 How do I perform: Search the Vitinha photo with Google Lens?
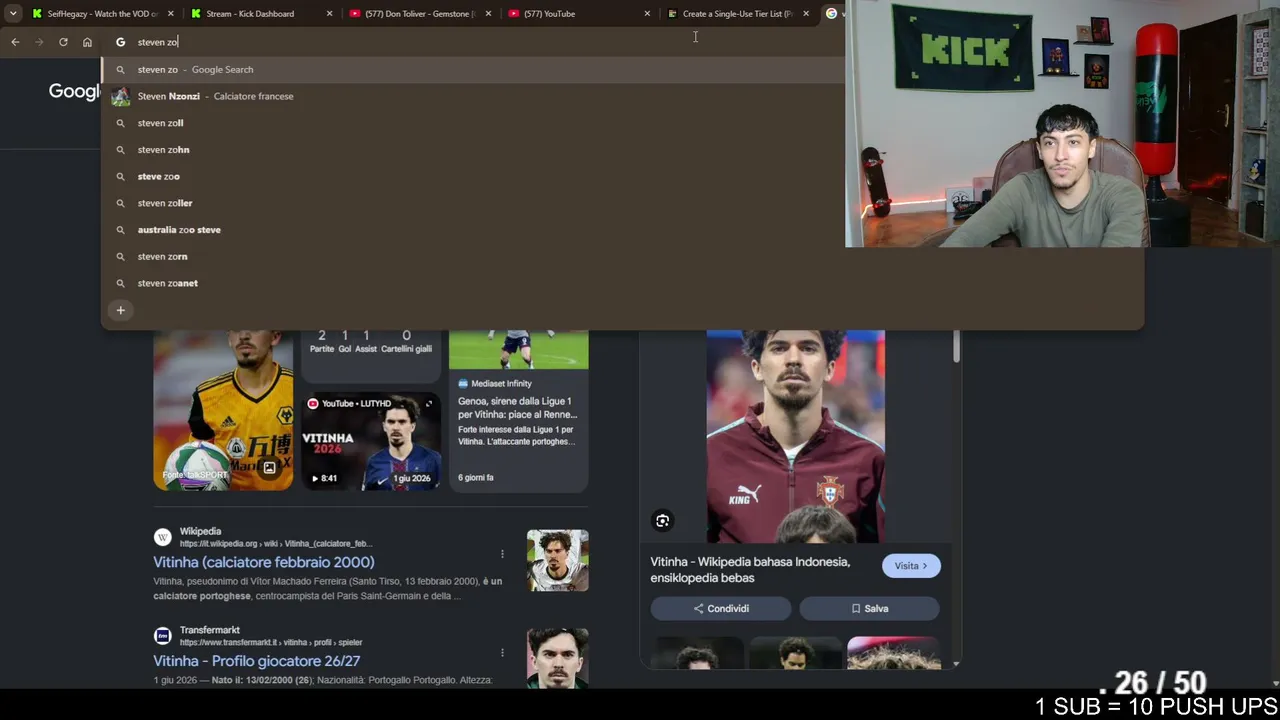click(662, 521)
